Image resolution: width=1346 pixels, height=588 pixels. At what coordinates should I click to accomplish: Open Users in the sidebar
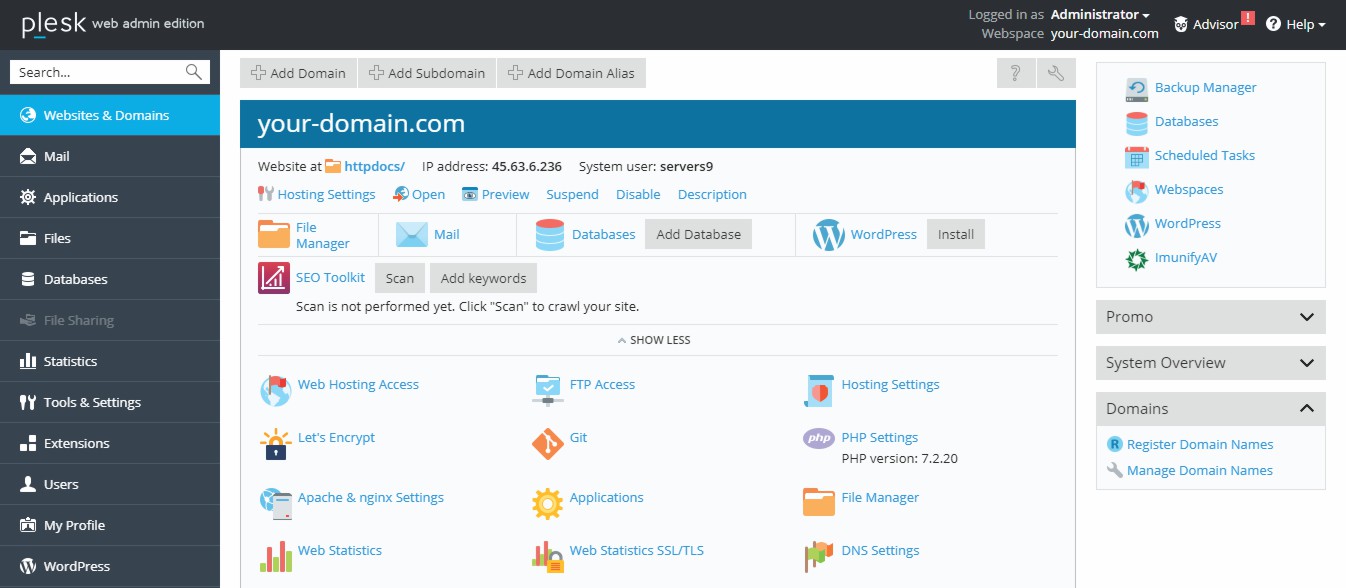(x=110, y=484)
